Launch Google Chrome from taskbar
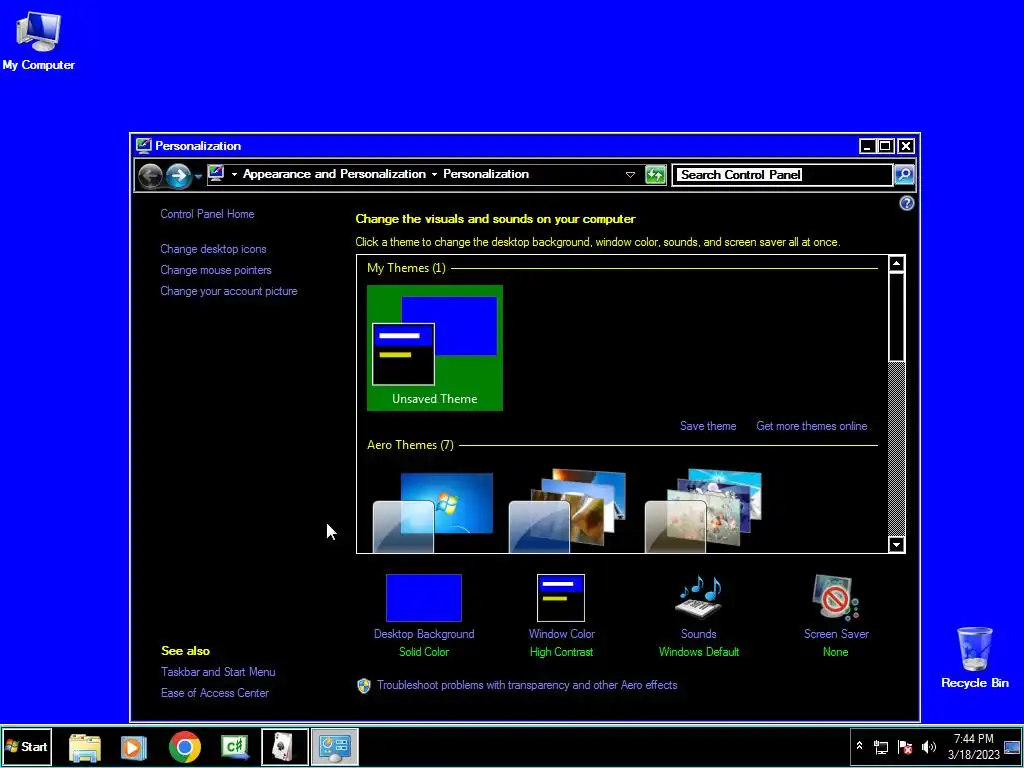The height and width of the screenshot is (768, 1024). click(185, 747)
